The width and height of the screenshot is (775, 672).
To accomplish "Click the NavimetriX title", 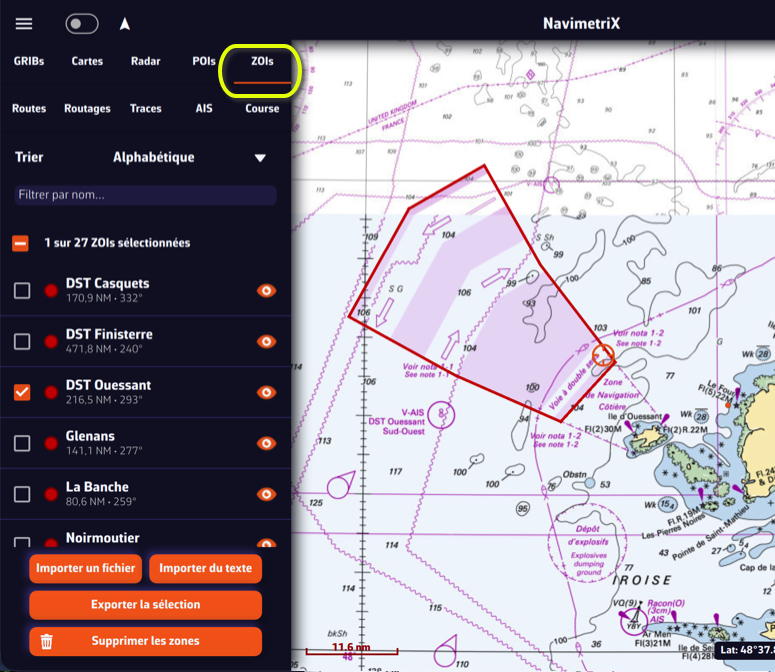I will (581, 24).
